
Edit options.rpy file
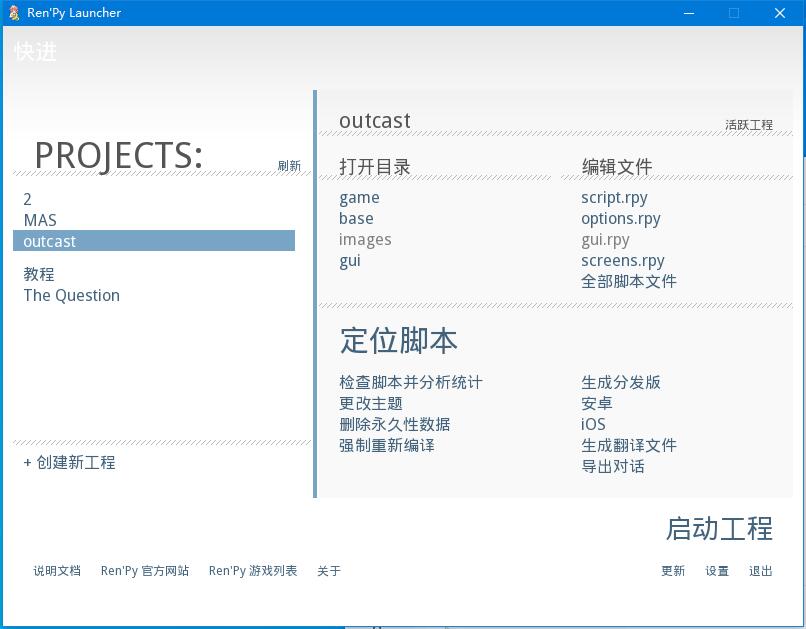(x=620, y=219)
